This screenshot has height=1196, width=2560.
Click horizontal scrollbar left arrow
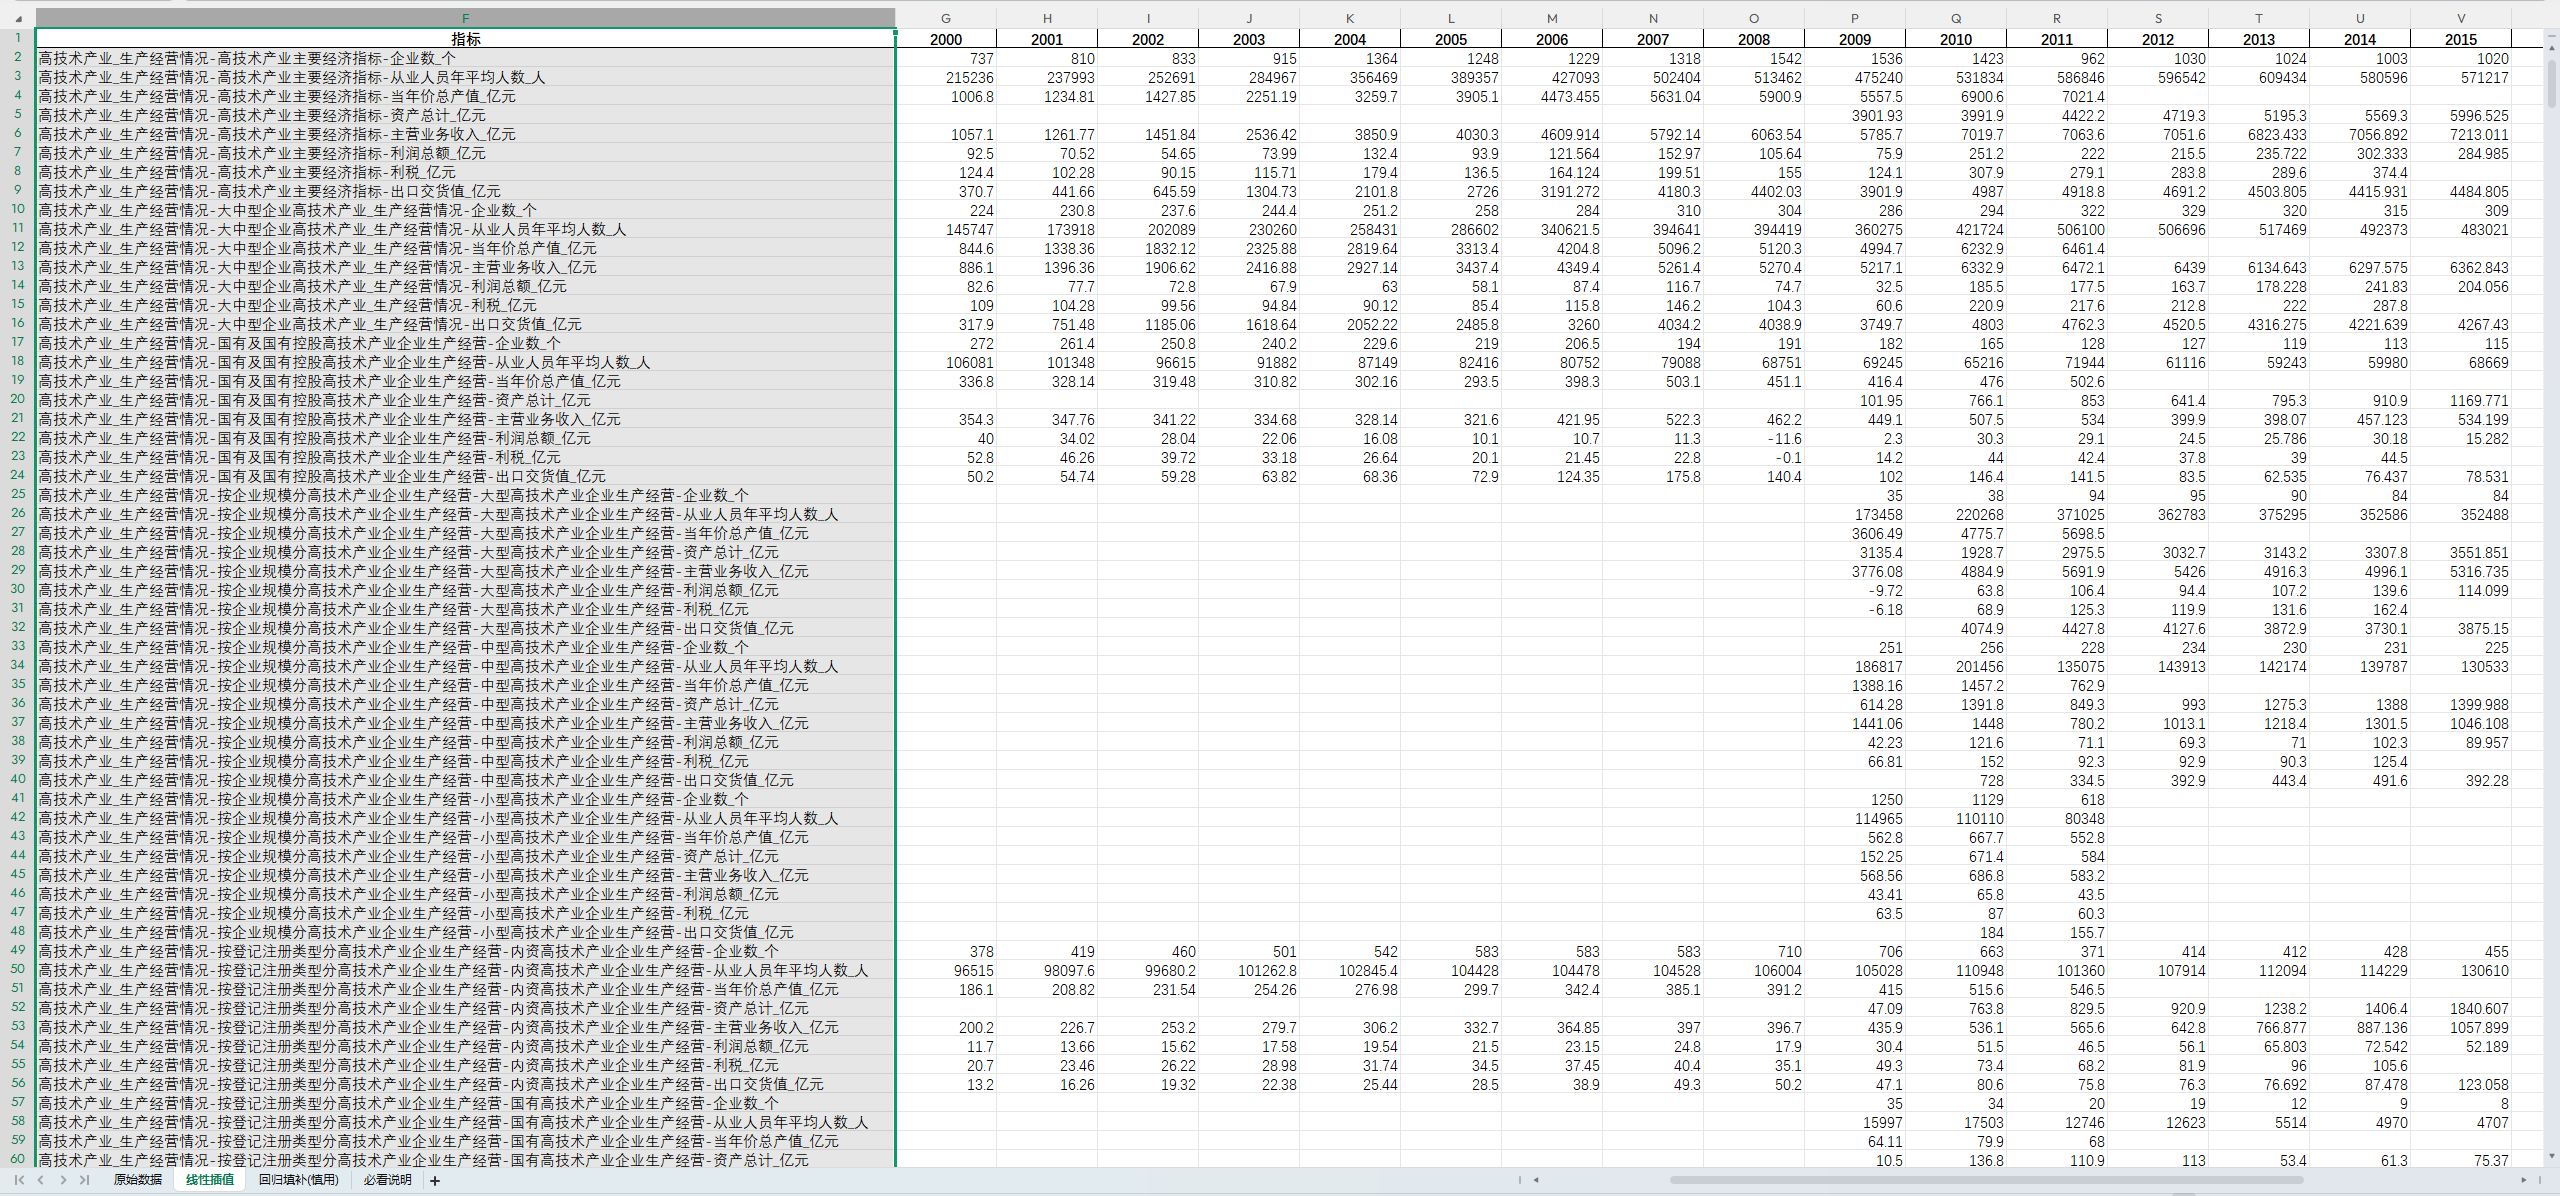pos(1536,1180)
